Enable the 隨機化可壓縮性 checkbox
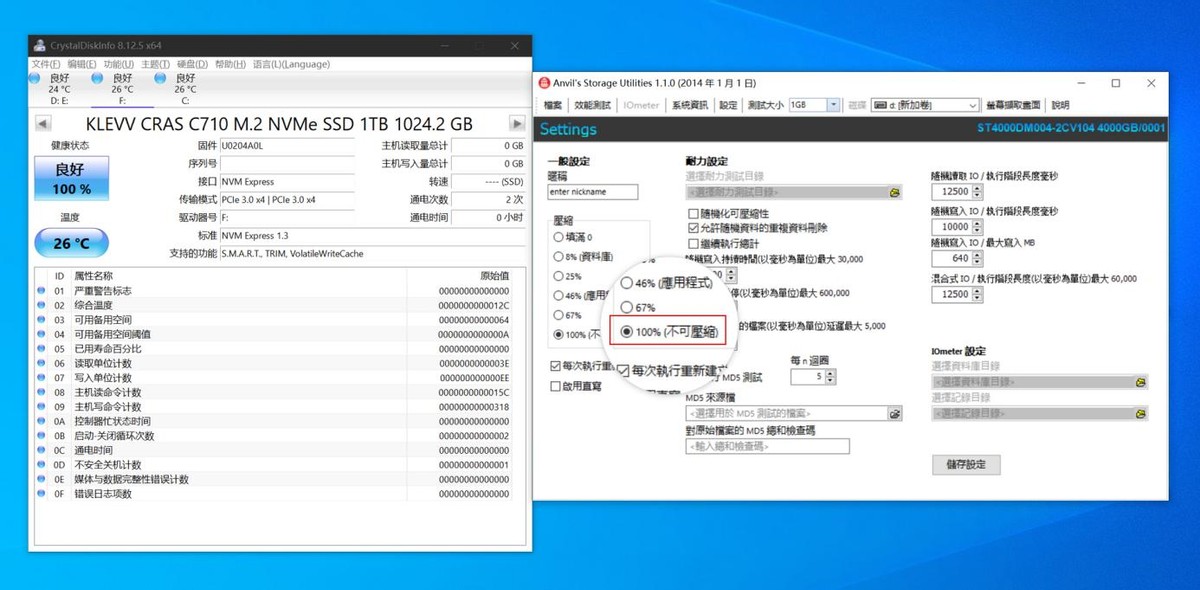 coord(693,215)
